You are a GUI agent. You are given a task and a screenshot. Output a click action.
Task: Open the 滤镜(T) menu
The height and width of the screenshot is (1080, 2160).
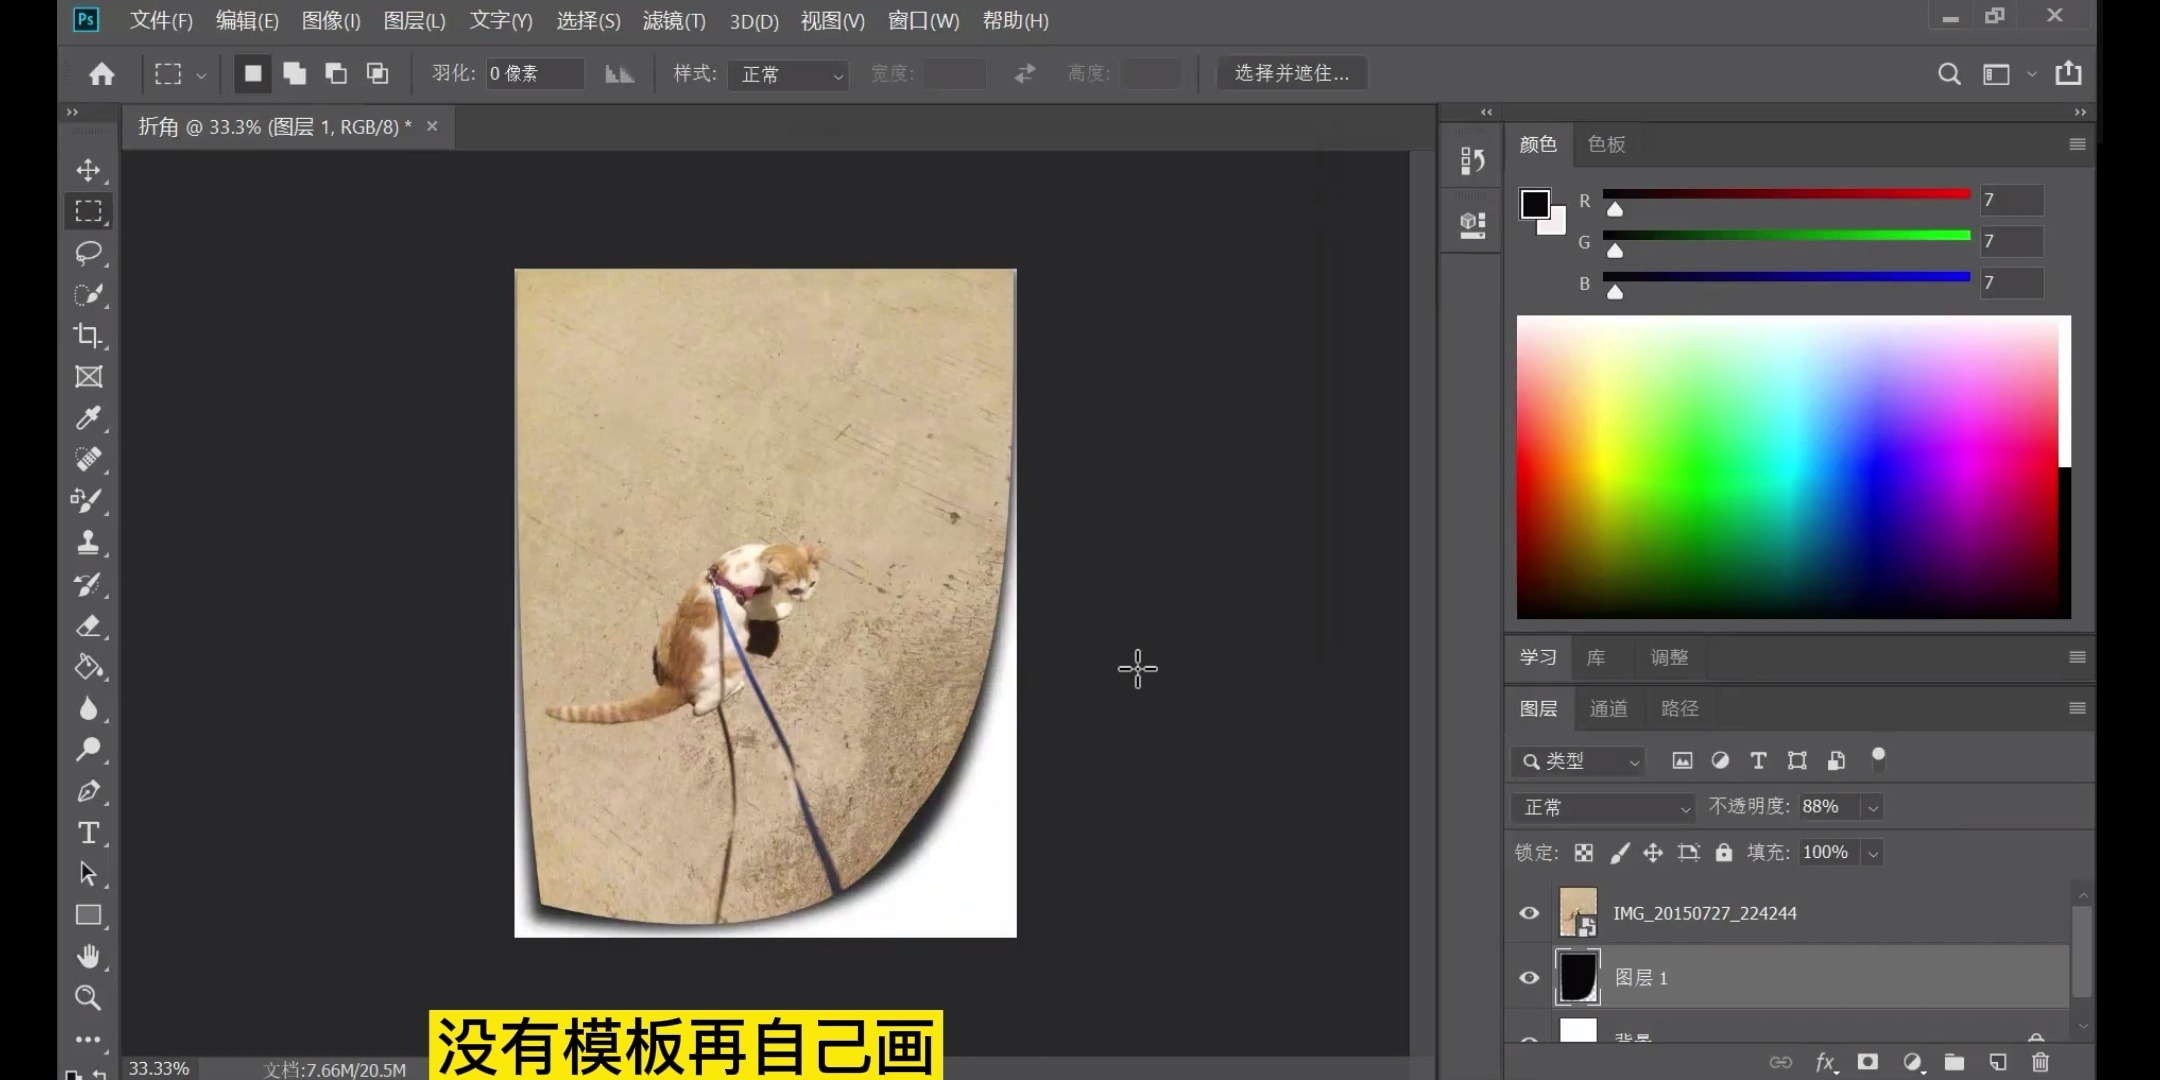pyautogui.click(x=673, y=21)
